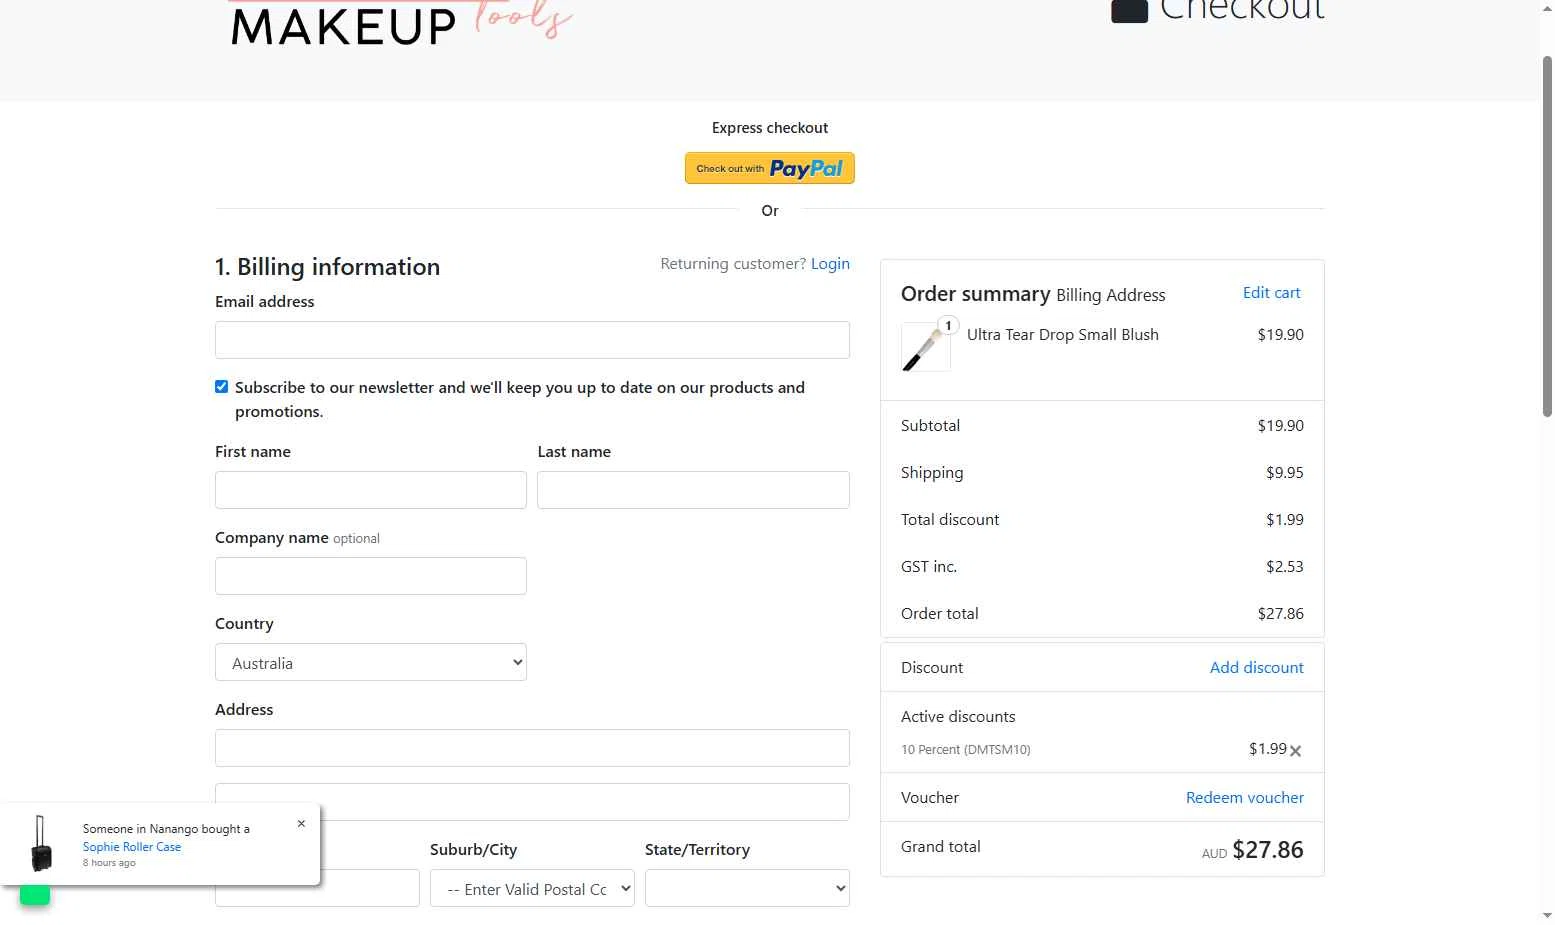The image size is (1555, 925).
Task: Click into the First name field
Action: tap(371, 490)
